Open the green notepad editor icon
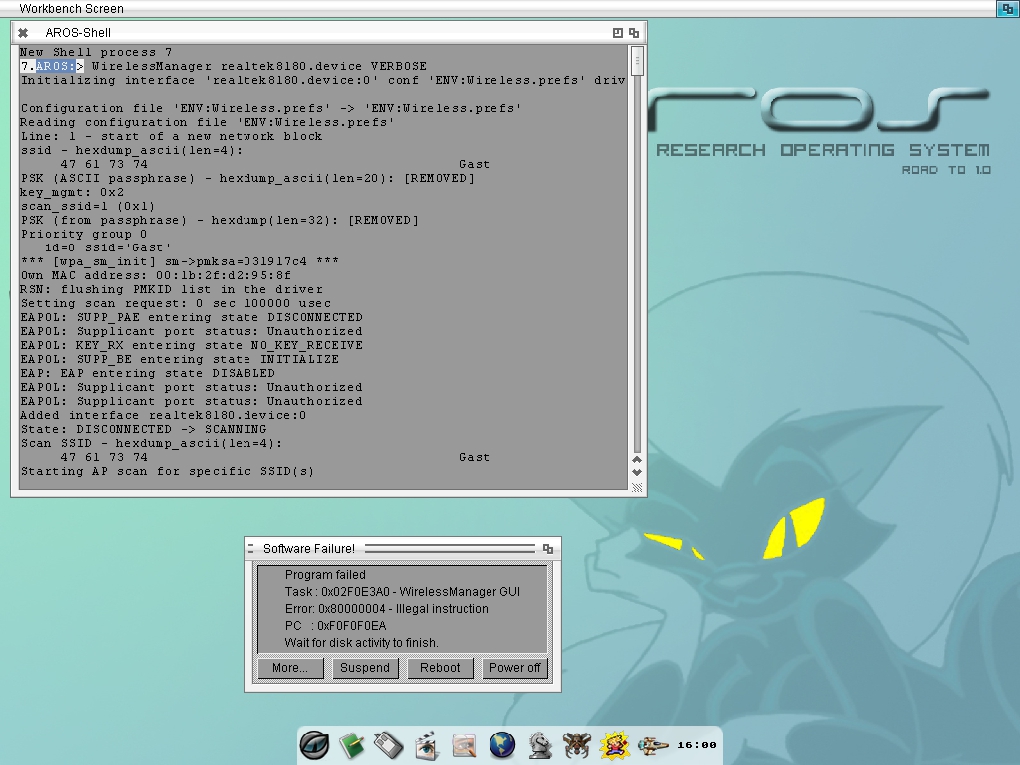This screenshot has height=765, width=1020. click(x=351, y=745)
